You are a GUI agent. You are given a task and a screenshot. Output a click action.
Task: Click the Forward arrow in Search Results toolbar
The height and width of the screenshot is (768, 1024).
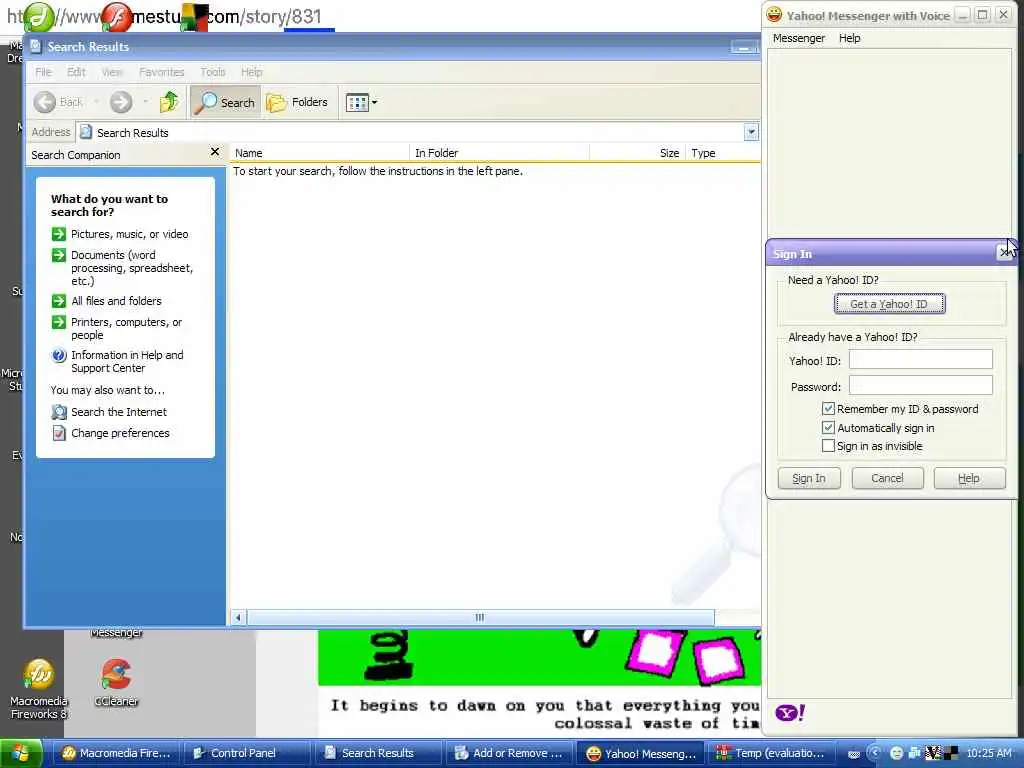[121, 102]
